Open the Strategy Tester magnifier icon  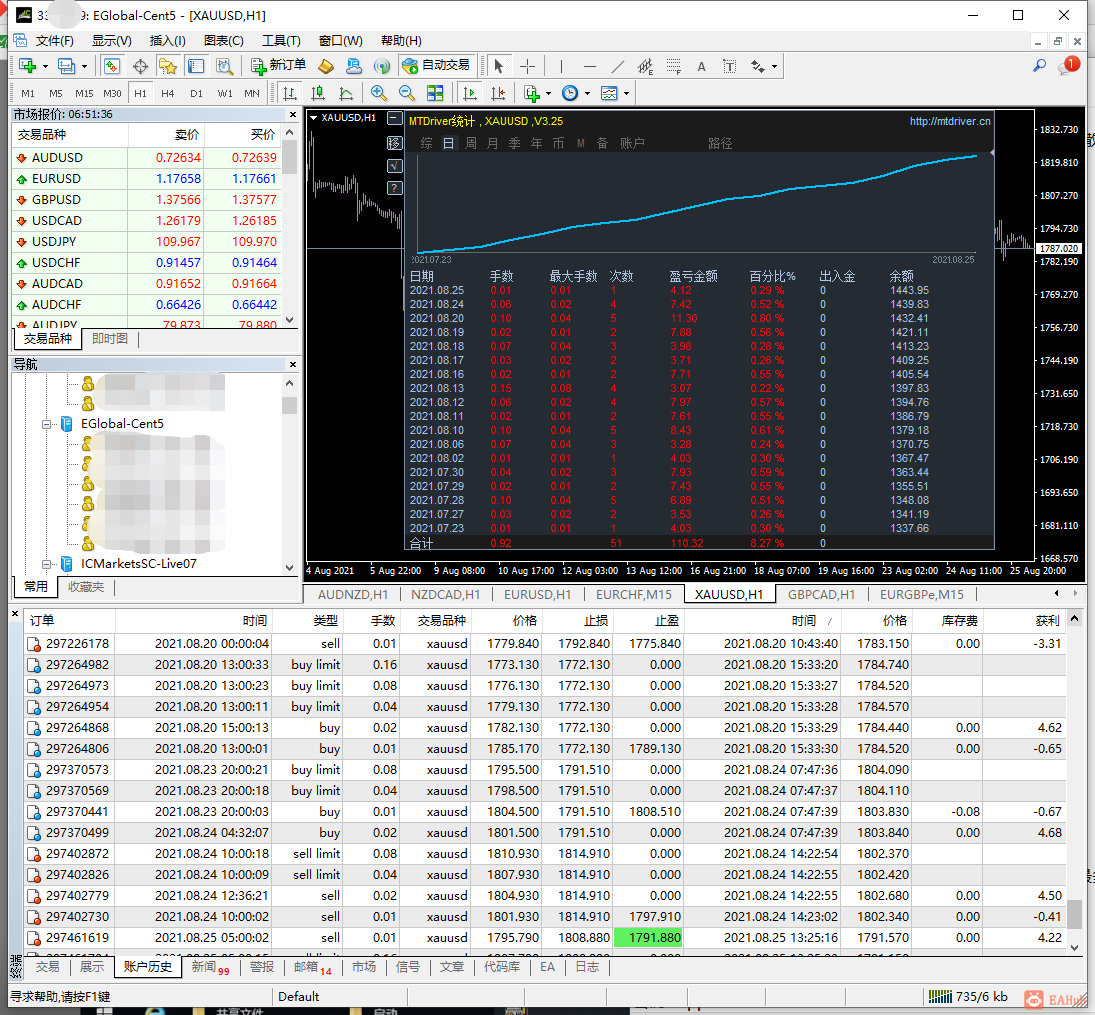[x=224, y=66]
